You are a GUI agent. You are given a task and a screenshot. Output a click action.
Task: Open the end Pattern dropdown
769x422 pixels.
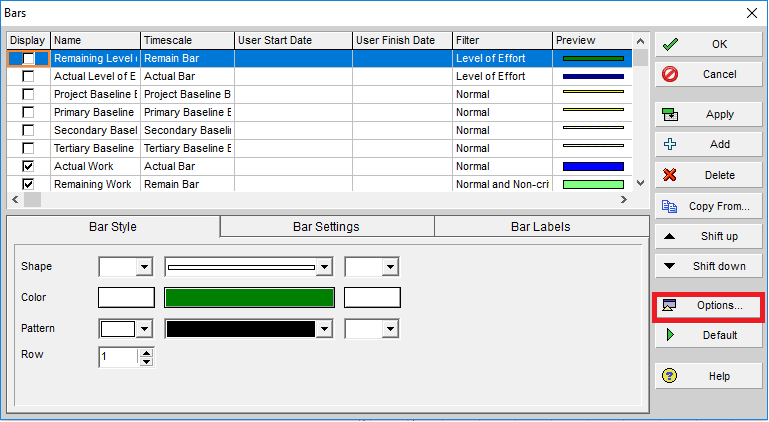(x=390, y=329)
